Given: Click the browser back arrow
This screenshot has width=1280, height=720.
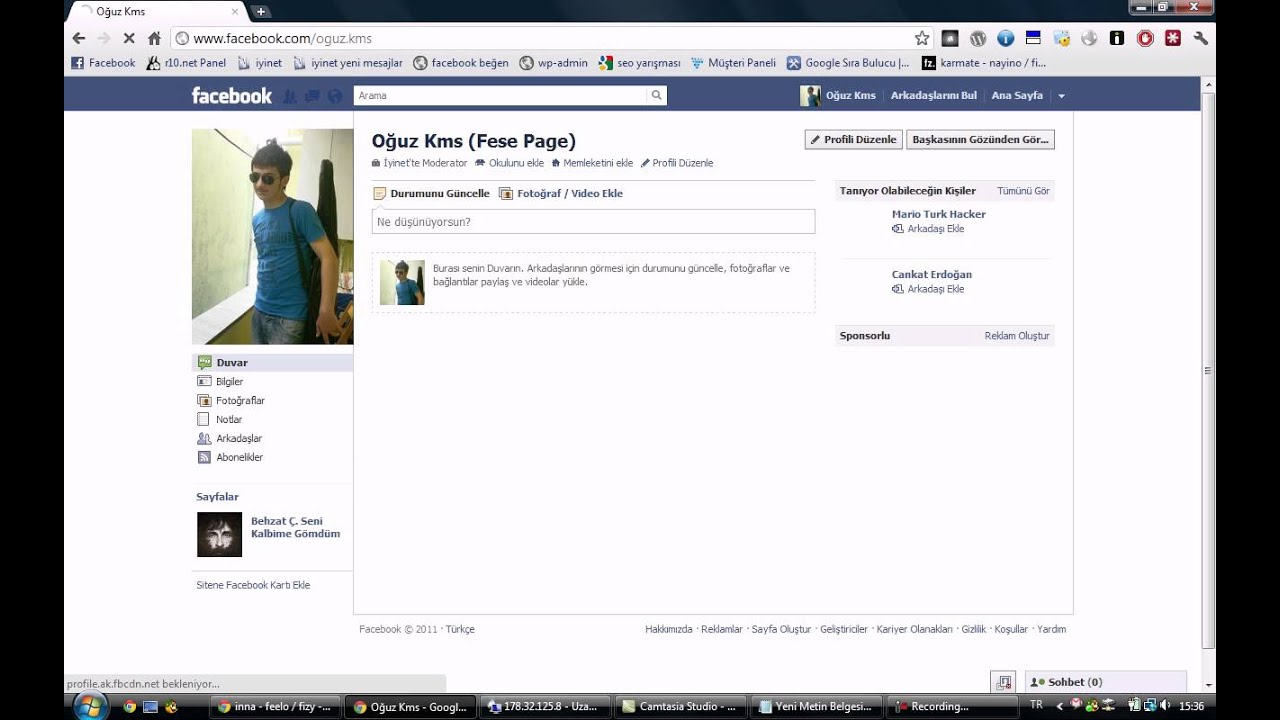Looking at the screenshot, I should click(x=79, y=38).
